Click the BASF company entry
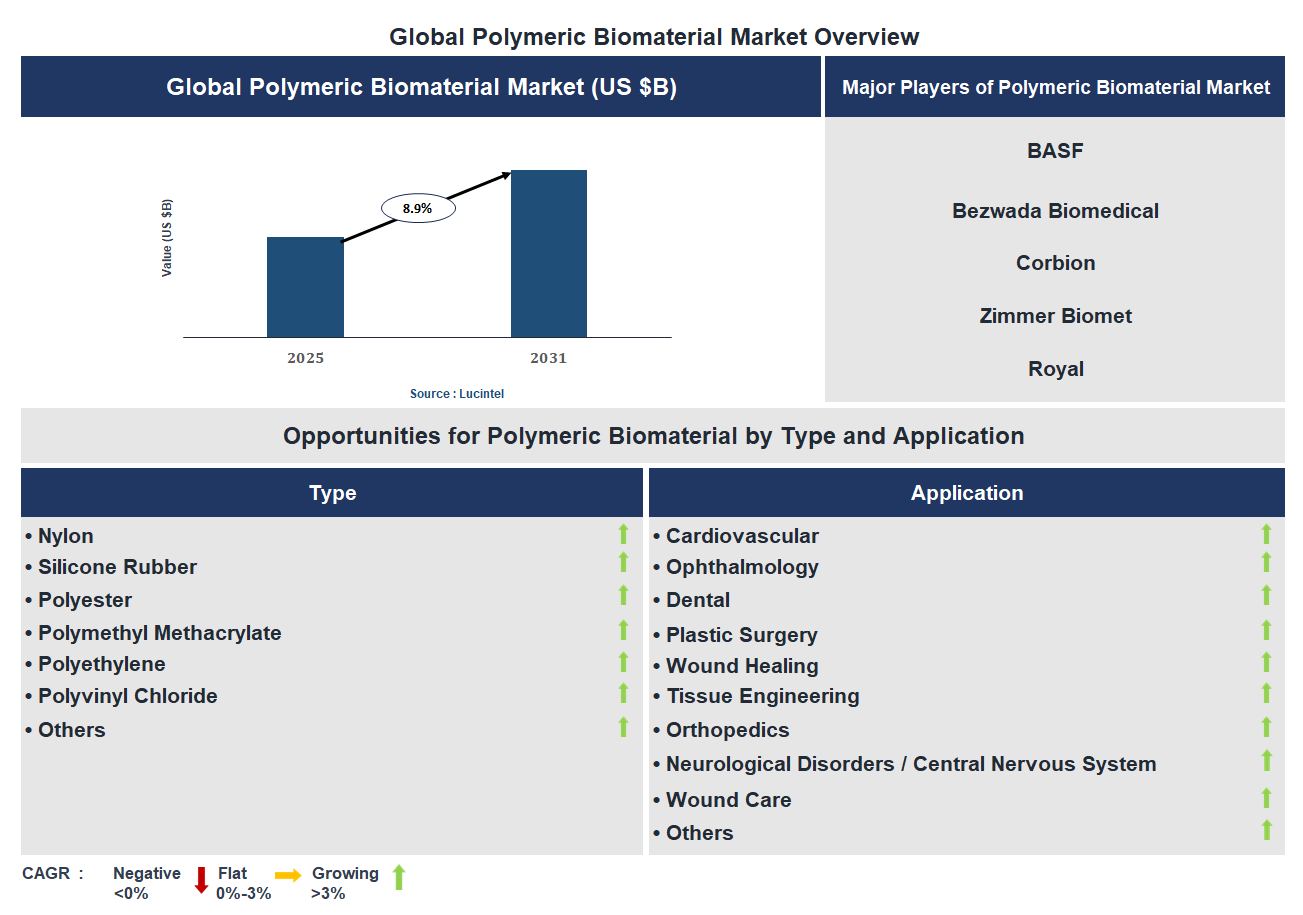 (1055, 151)
